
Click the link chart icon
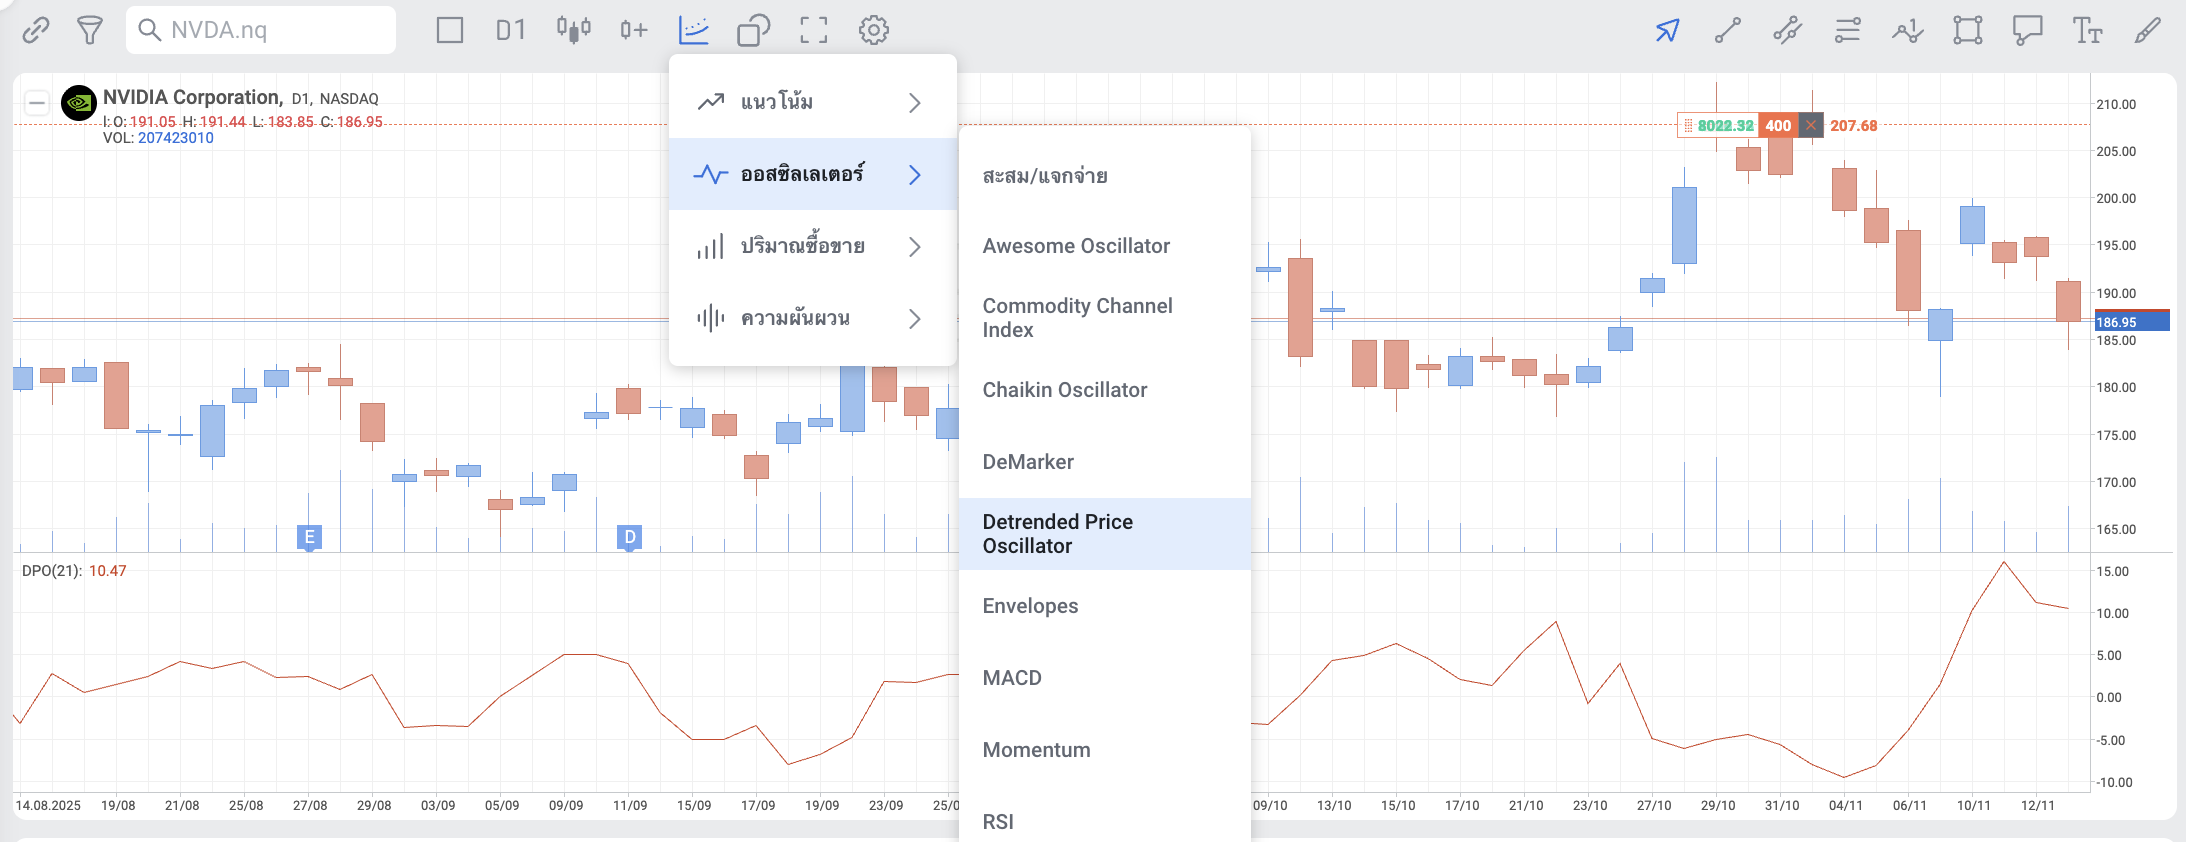[36, 30]
